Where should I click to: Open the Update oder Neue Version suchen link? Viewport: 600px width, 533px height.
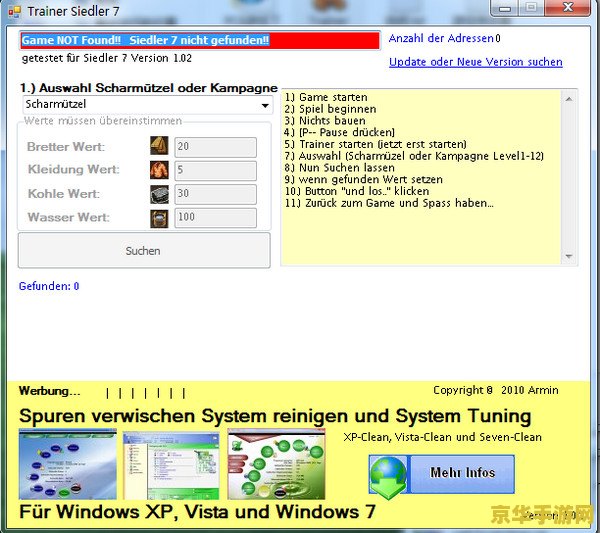[x=476, y=62]
